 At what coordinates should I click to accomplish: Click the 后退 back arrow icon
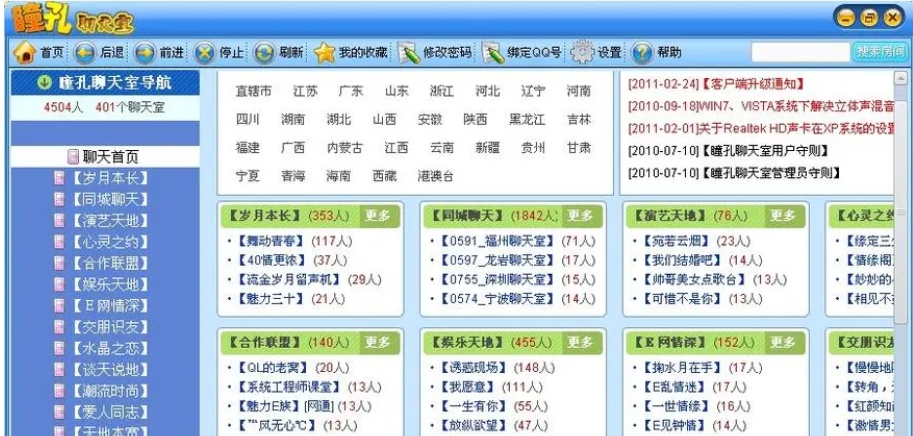coord(85,53)
